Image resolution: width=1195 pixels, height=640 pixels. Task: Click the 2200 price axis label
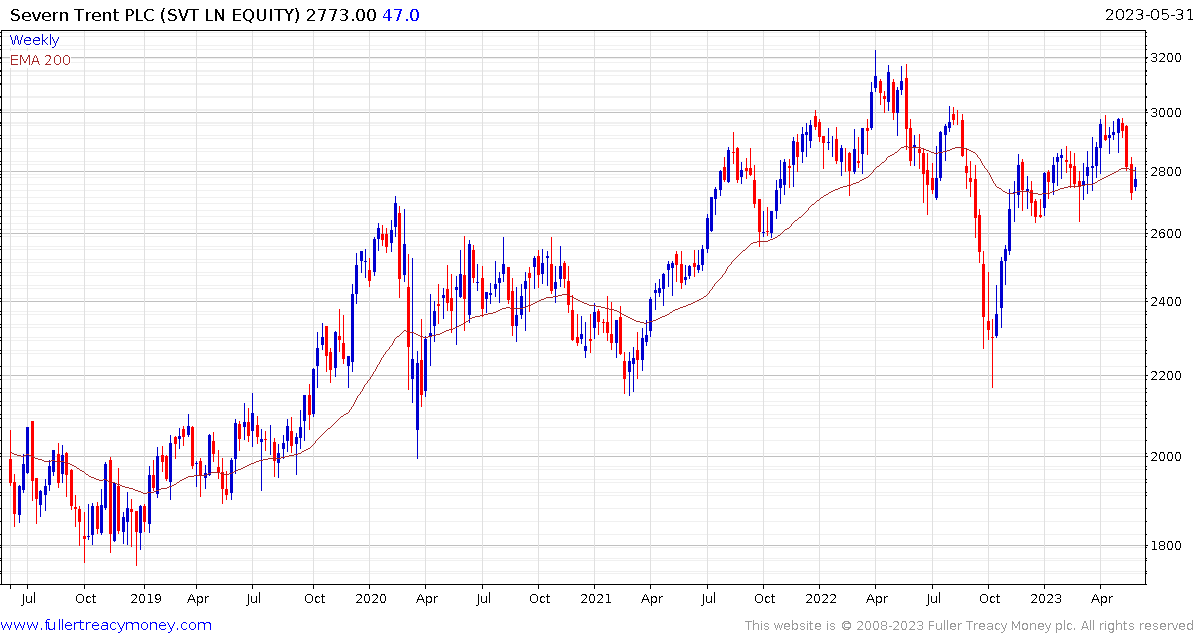(x=1165, y=376)
